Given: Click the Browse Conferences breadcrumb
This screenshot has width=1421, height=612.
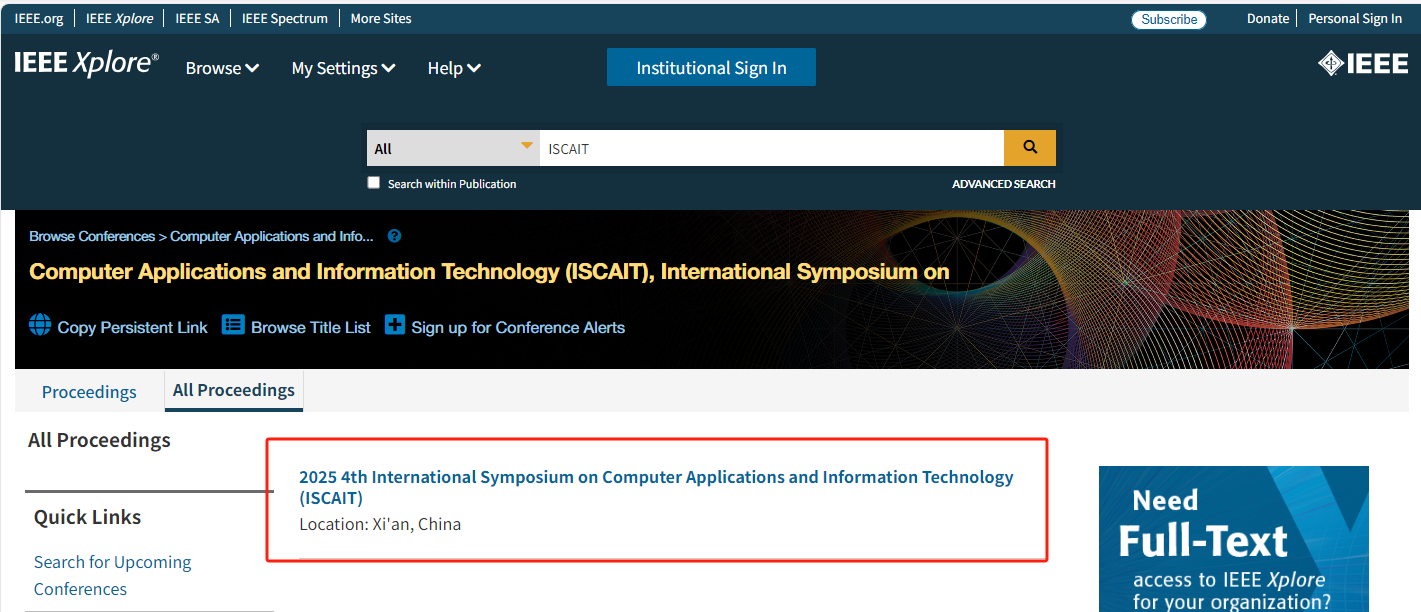Looking at the screenshot, I should (x=92, y=236).
